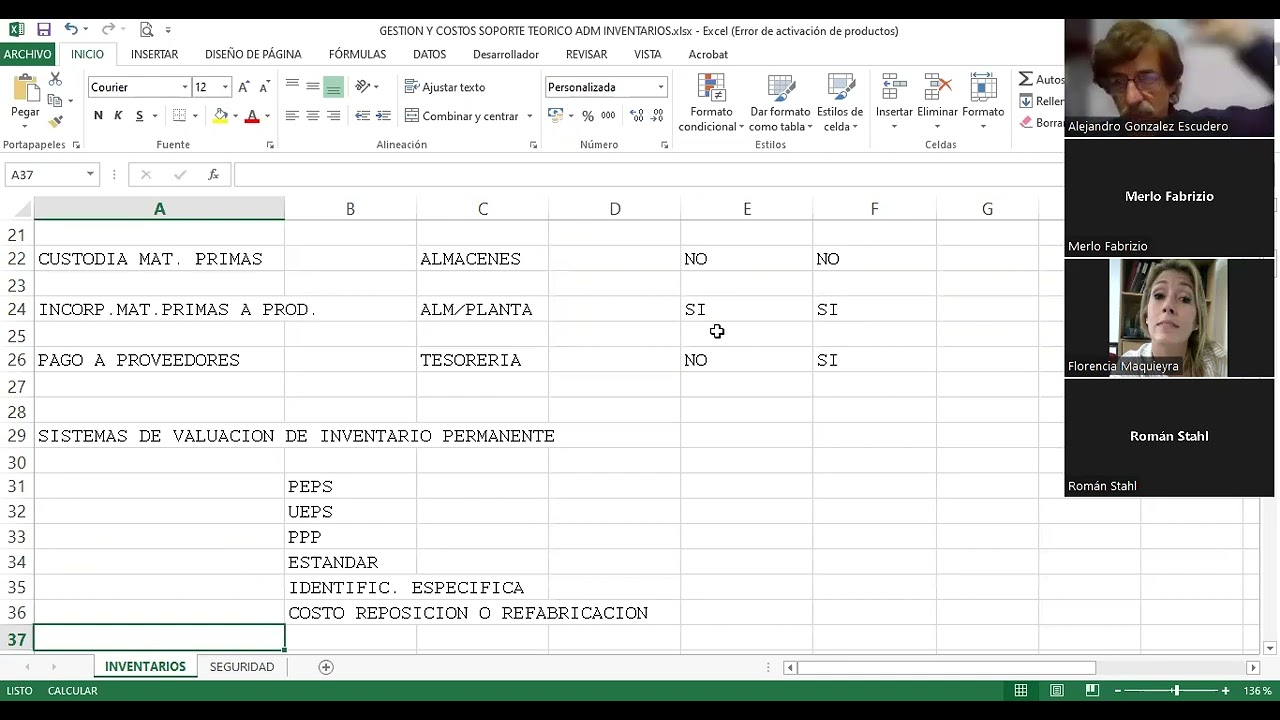Switch to Page Layout view icon
The height and width of the screenshot is (720, 1280).
pos(1057,691)
